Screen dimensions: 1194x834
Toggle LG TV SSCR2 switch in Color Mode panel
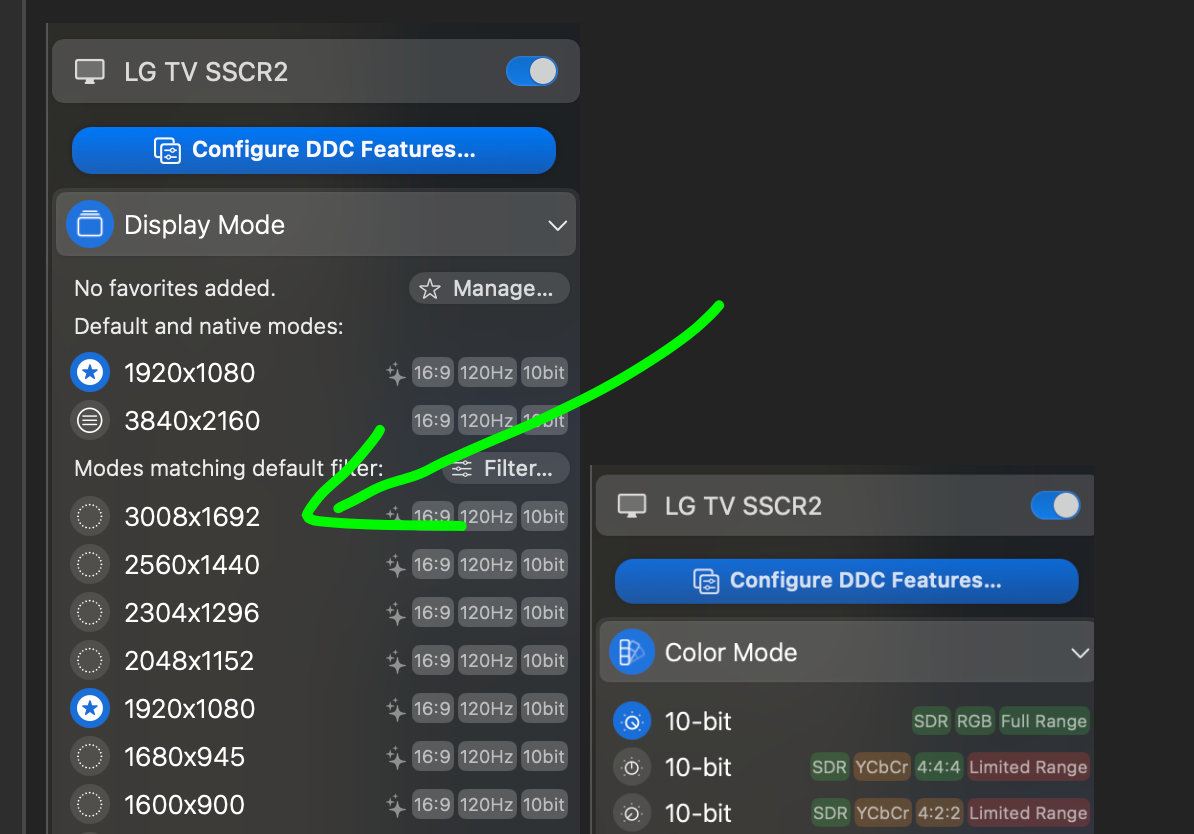[1055, 505]
